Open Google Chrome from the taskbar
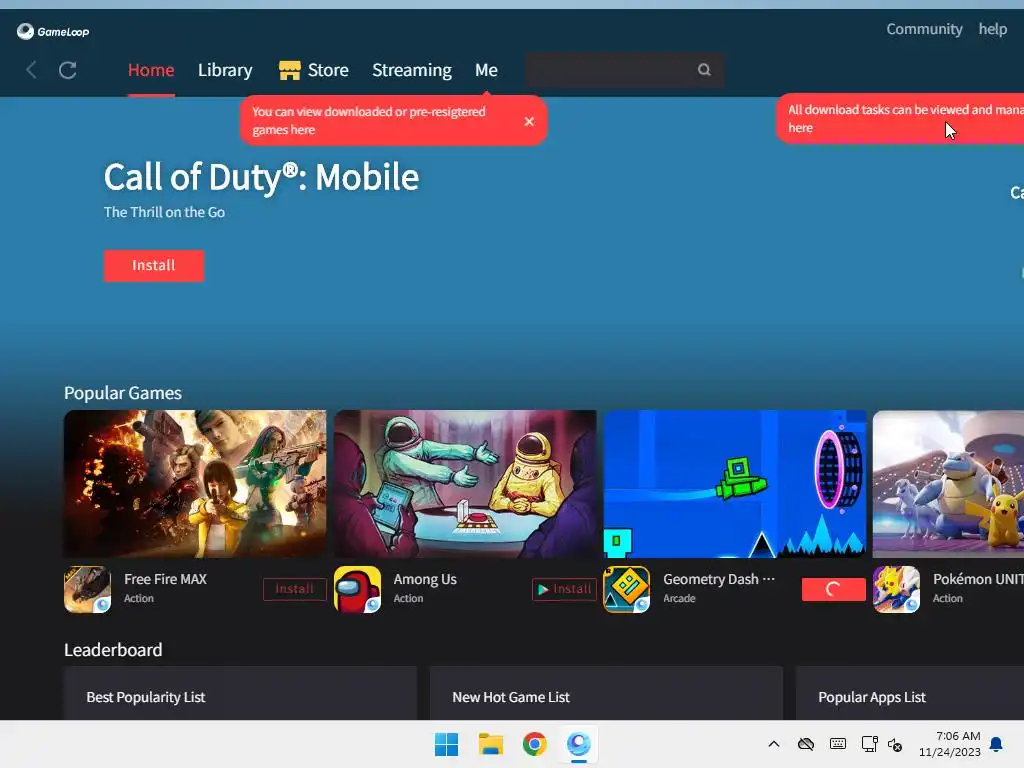This screenshot has height=768, width=1024. pyautogui.click(x=534, y=744)
